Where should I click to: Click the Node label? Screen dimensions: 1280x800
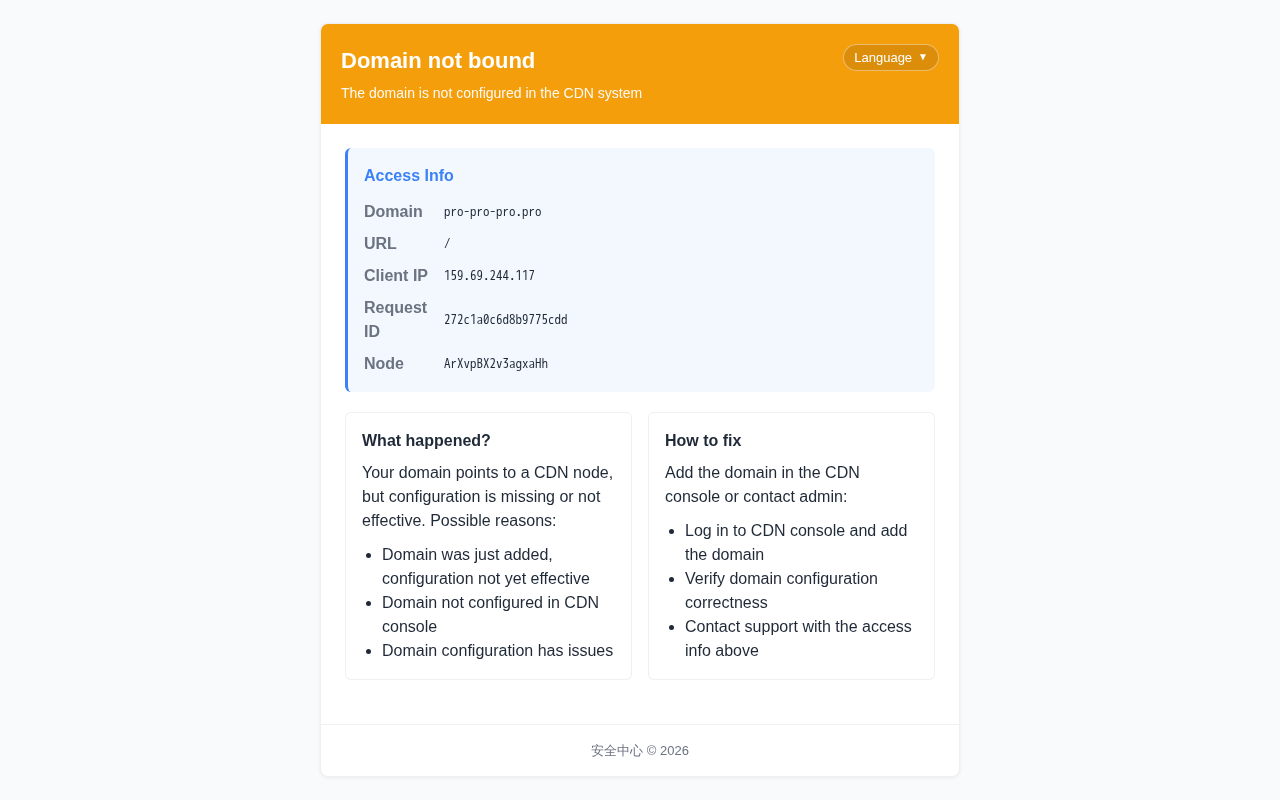(x=384, y=364)
